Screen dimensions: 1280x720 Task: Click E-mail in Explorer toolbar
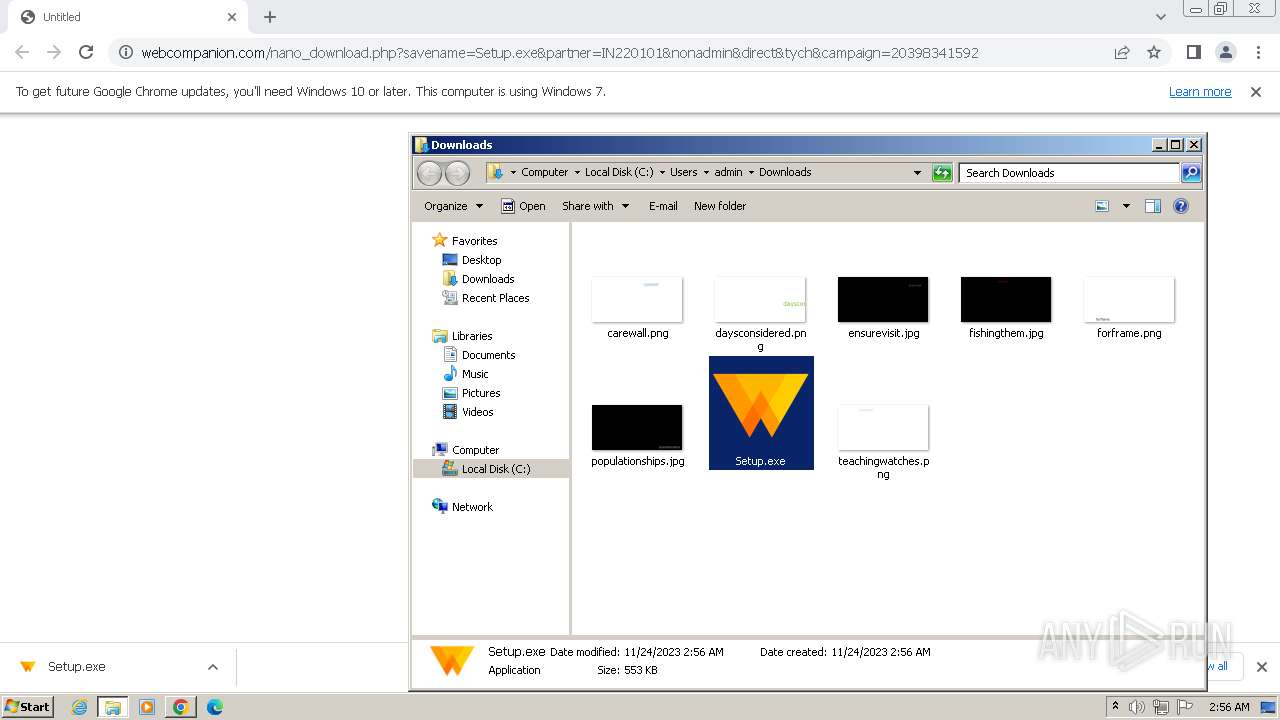(663, 206)
